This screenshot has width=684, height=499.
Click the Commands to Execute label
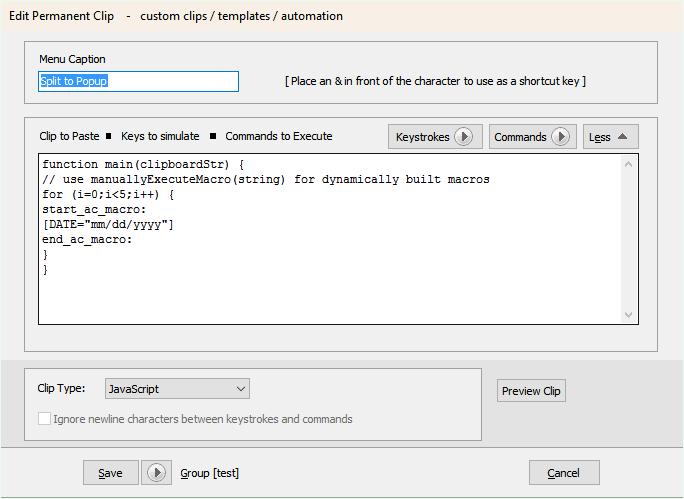278,136
